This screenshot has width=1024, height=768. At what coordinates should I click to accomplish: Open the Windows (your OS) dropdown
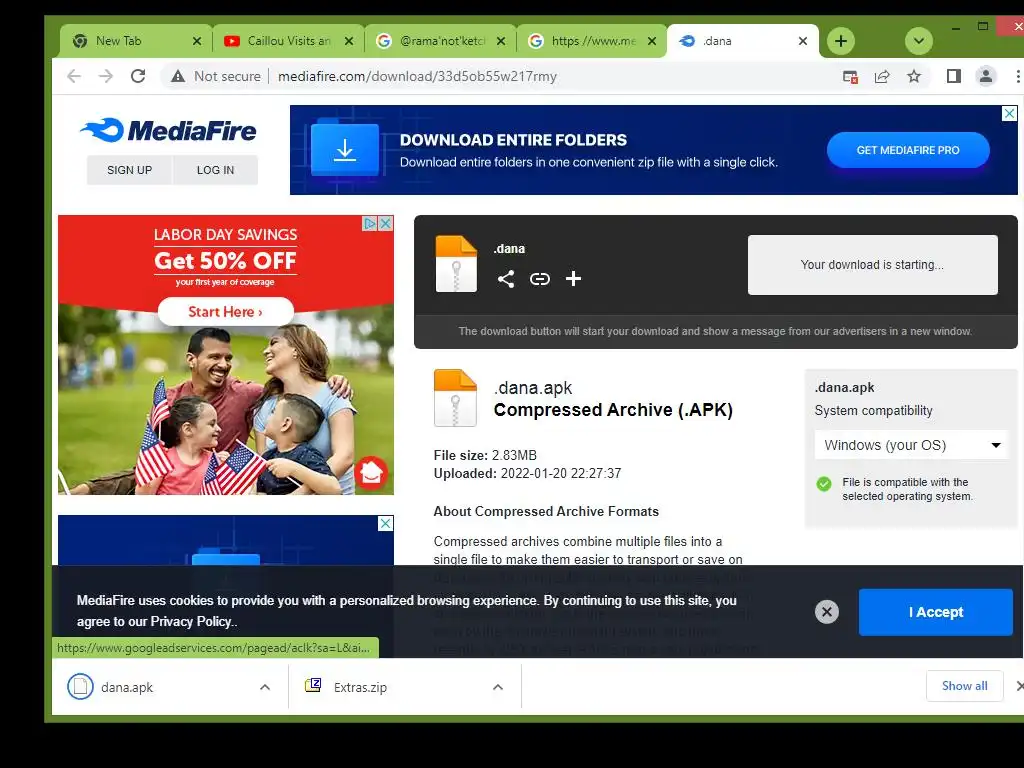pos(912,445)
